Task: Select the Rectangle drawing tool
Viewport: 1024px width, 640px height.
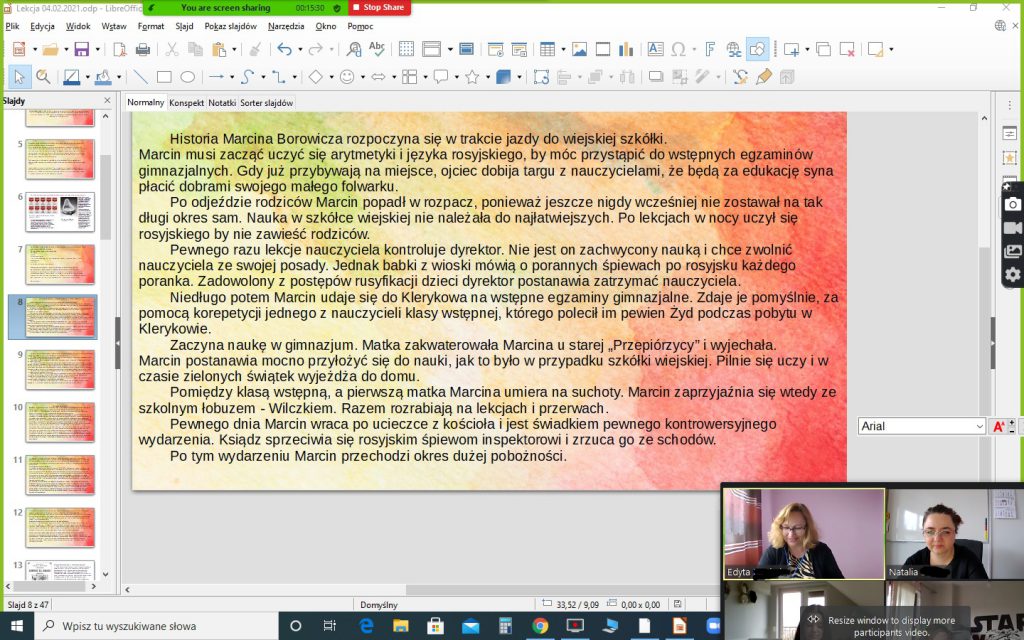Action: (x=164, y=77)
